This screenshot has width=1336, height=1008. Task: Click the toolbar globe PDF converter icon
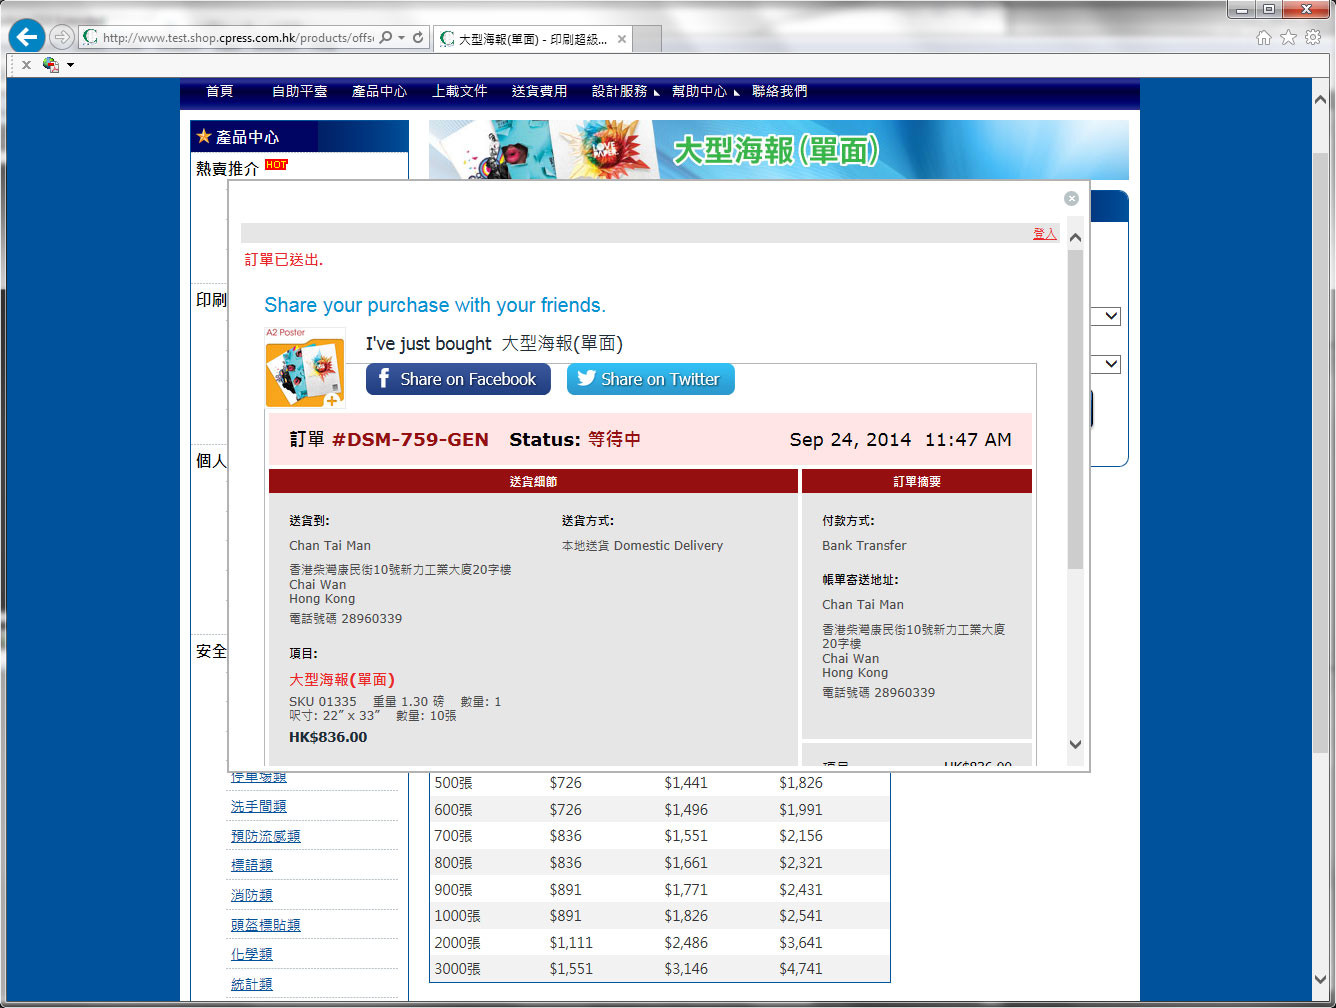click(x=50, y=65)
